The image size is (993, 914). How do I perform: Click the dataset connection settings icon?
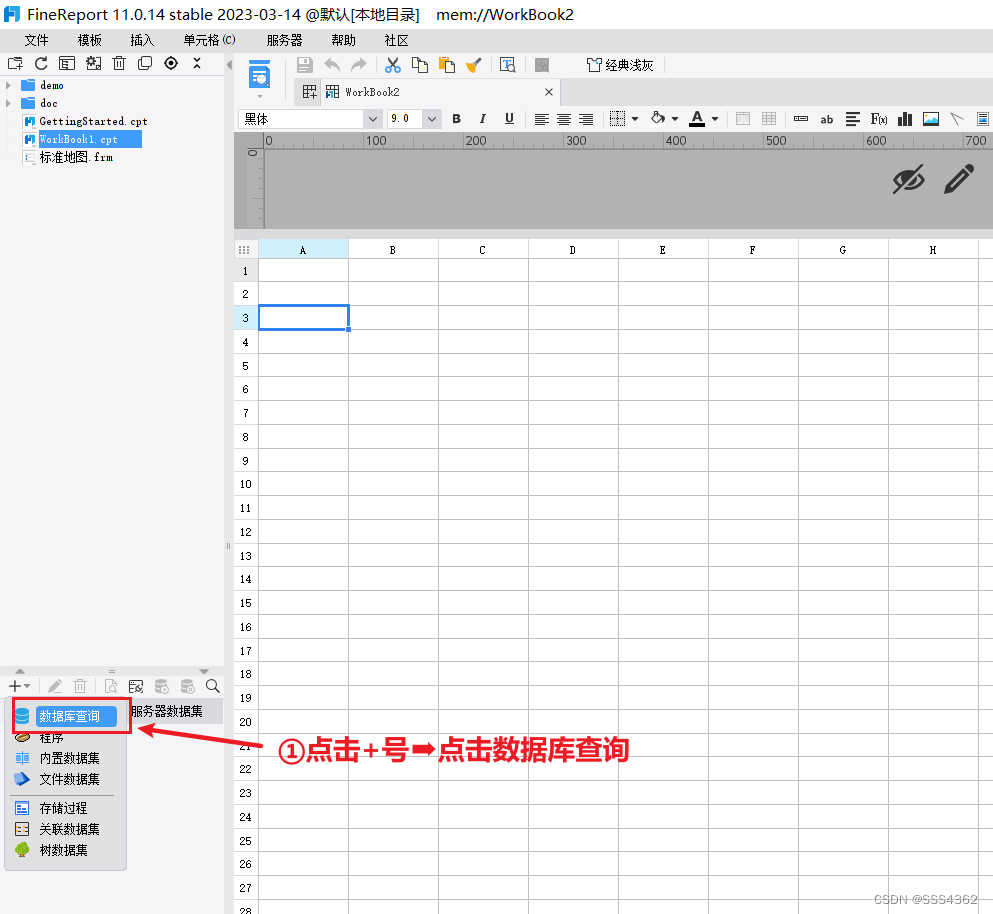136,687
